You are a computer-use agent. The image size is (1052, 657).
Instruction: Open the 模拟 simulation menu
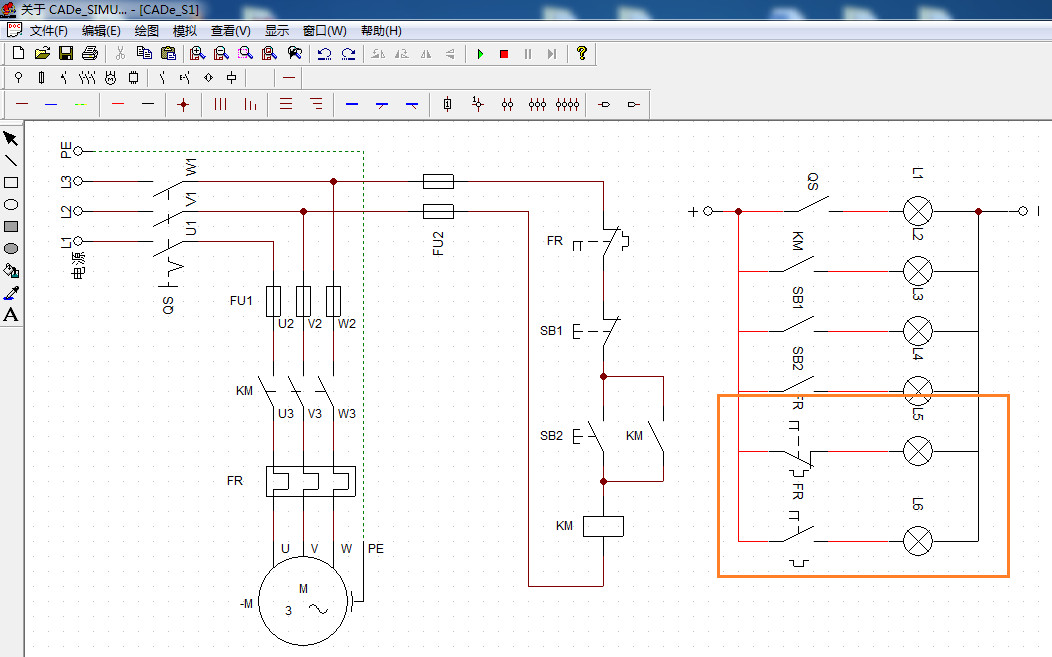point(184,30)
